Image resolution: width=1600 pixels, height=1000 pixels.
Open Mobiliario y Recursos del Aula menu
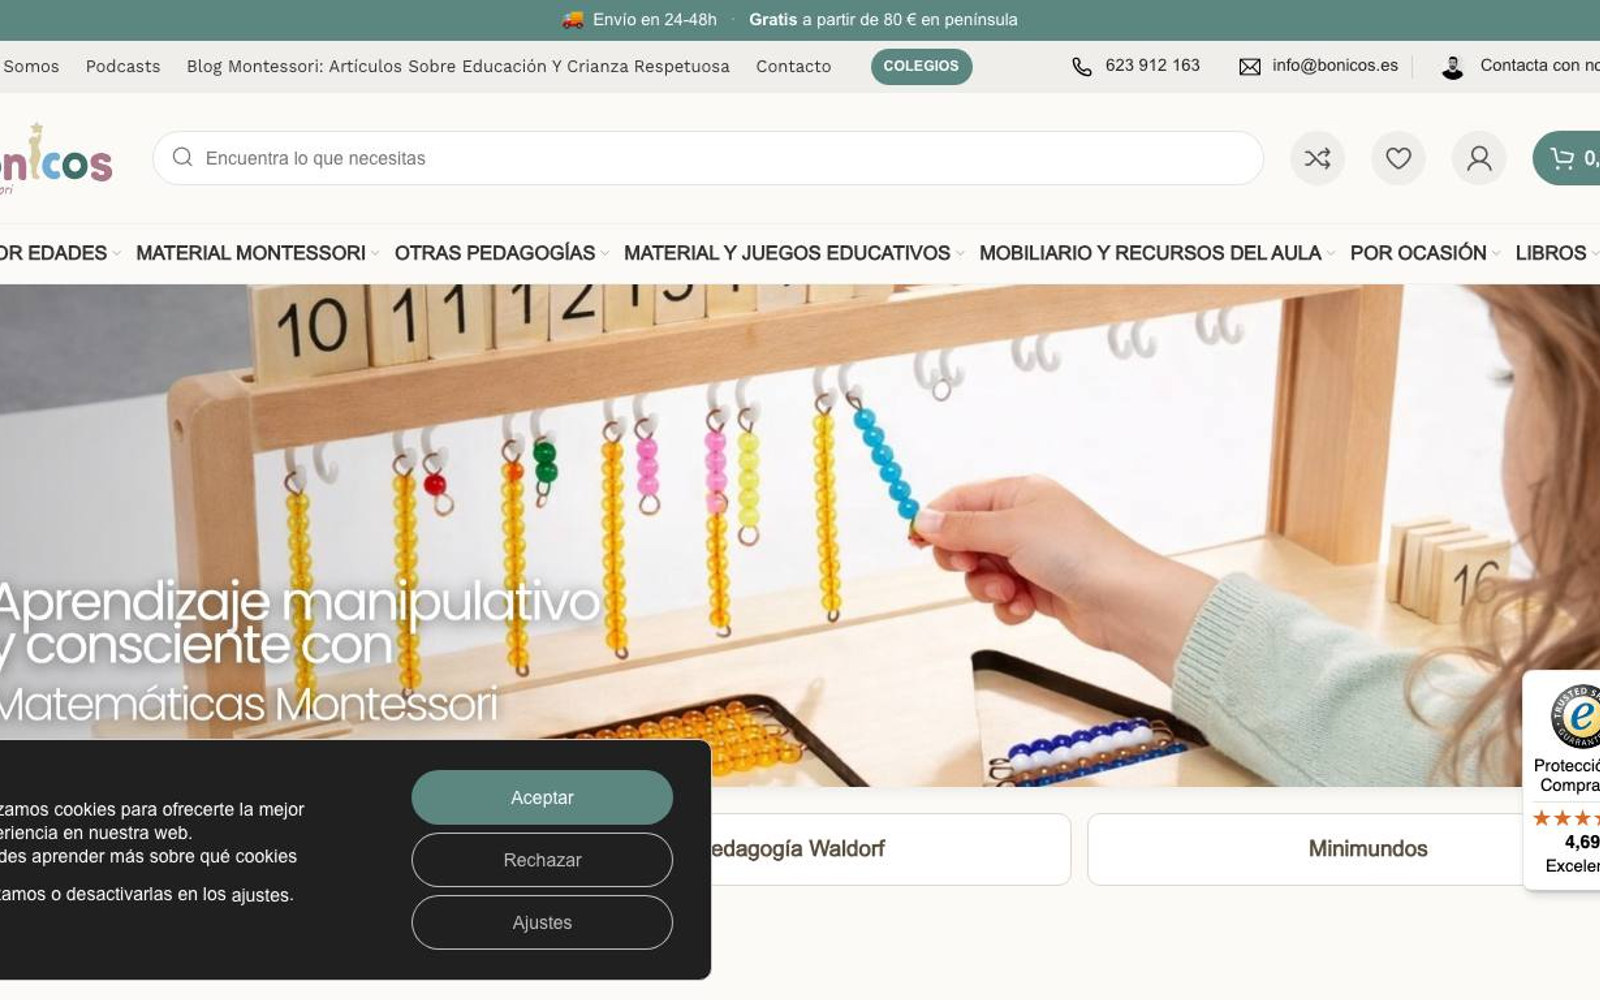coord(1157,253)
